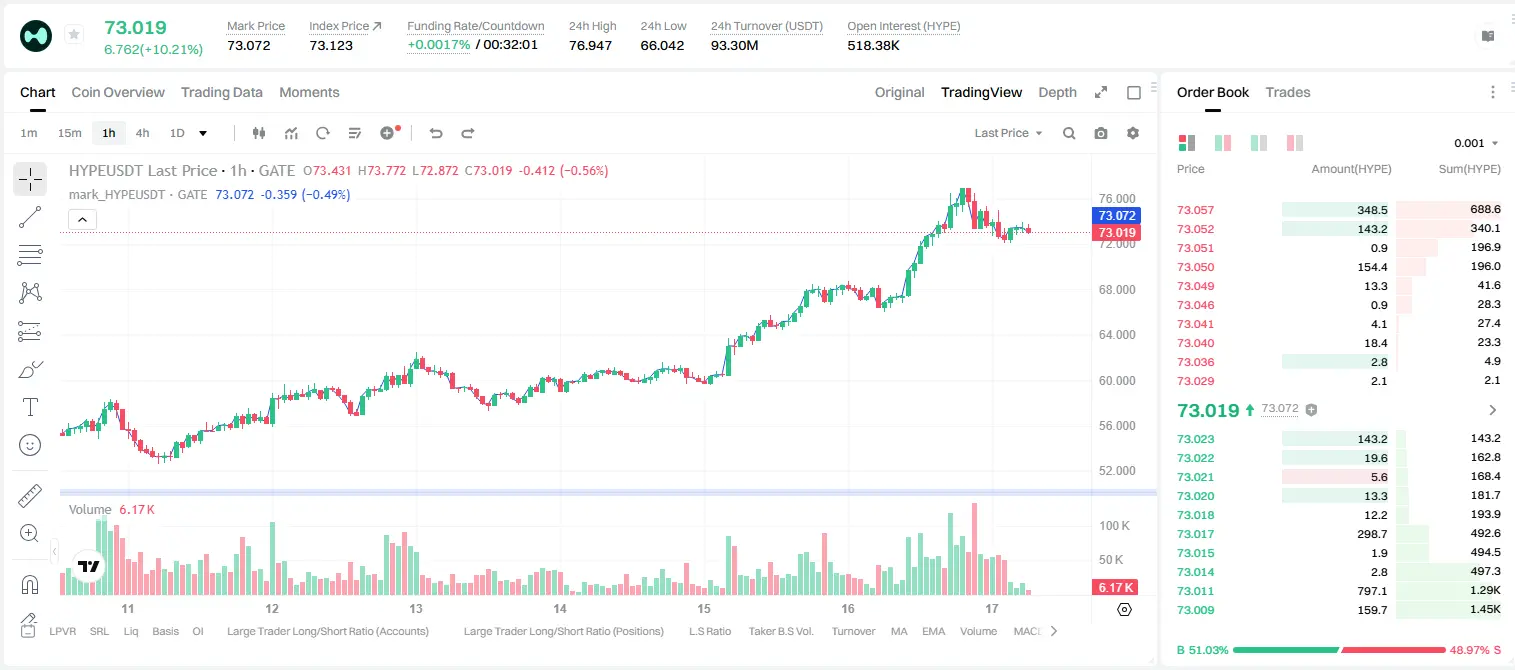Favorite HYPE with the star icon

pyautogui.click(x=74, y=35)
